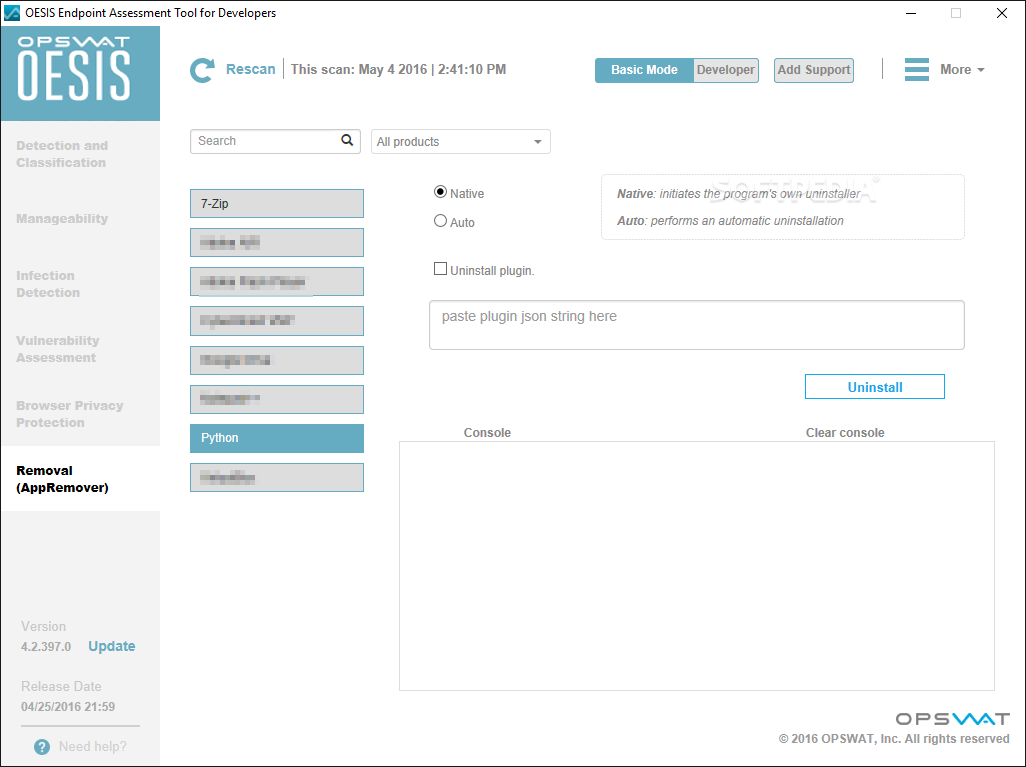Click the Need help? link text

pyautogui.click(x=93, y=747)
